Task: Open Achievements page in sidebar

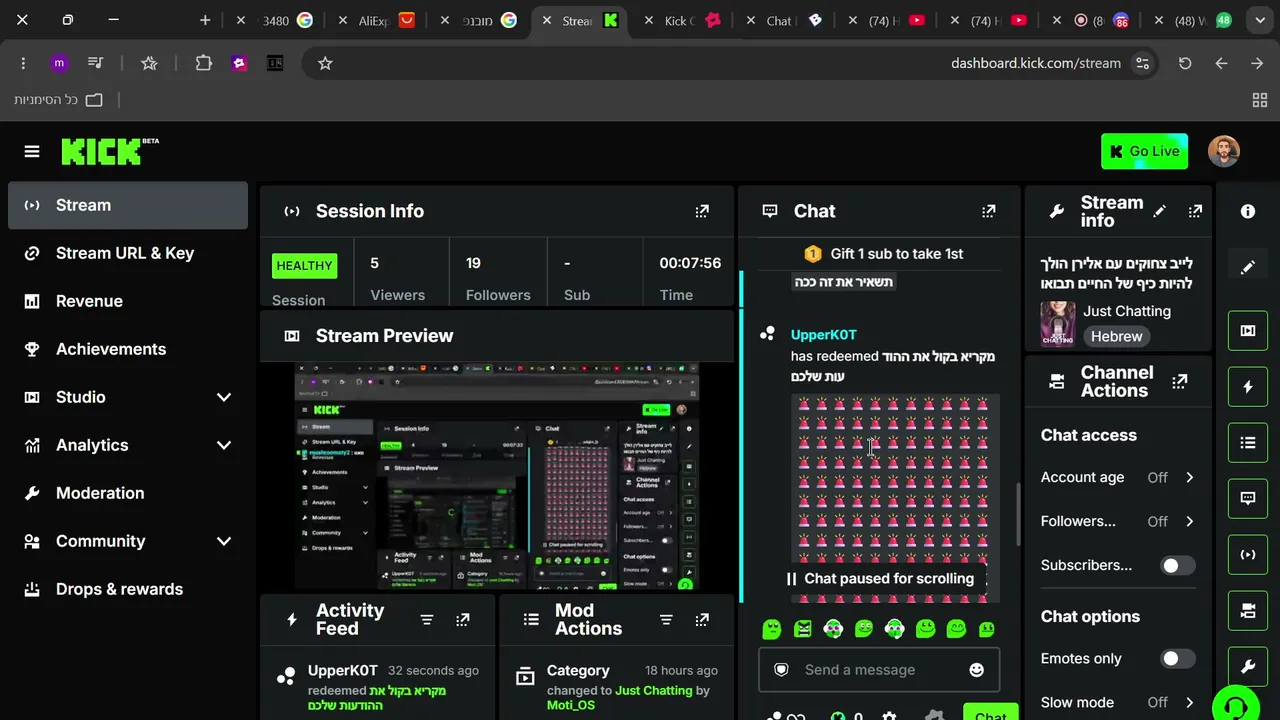Action: [x=128, y=349]
